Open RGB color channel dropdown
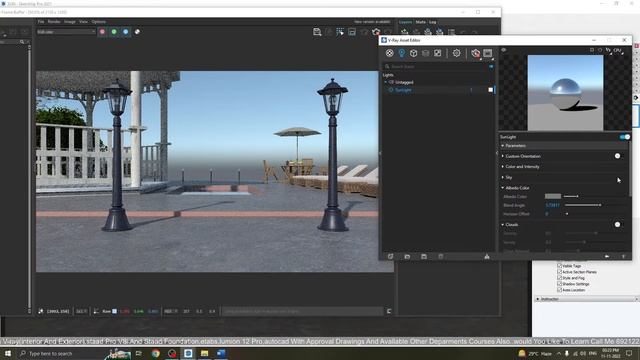The width and height of the screenshot is (640, 360). pos(66,32)
